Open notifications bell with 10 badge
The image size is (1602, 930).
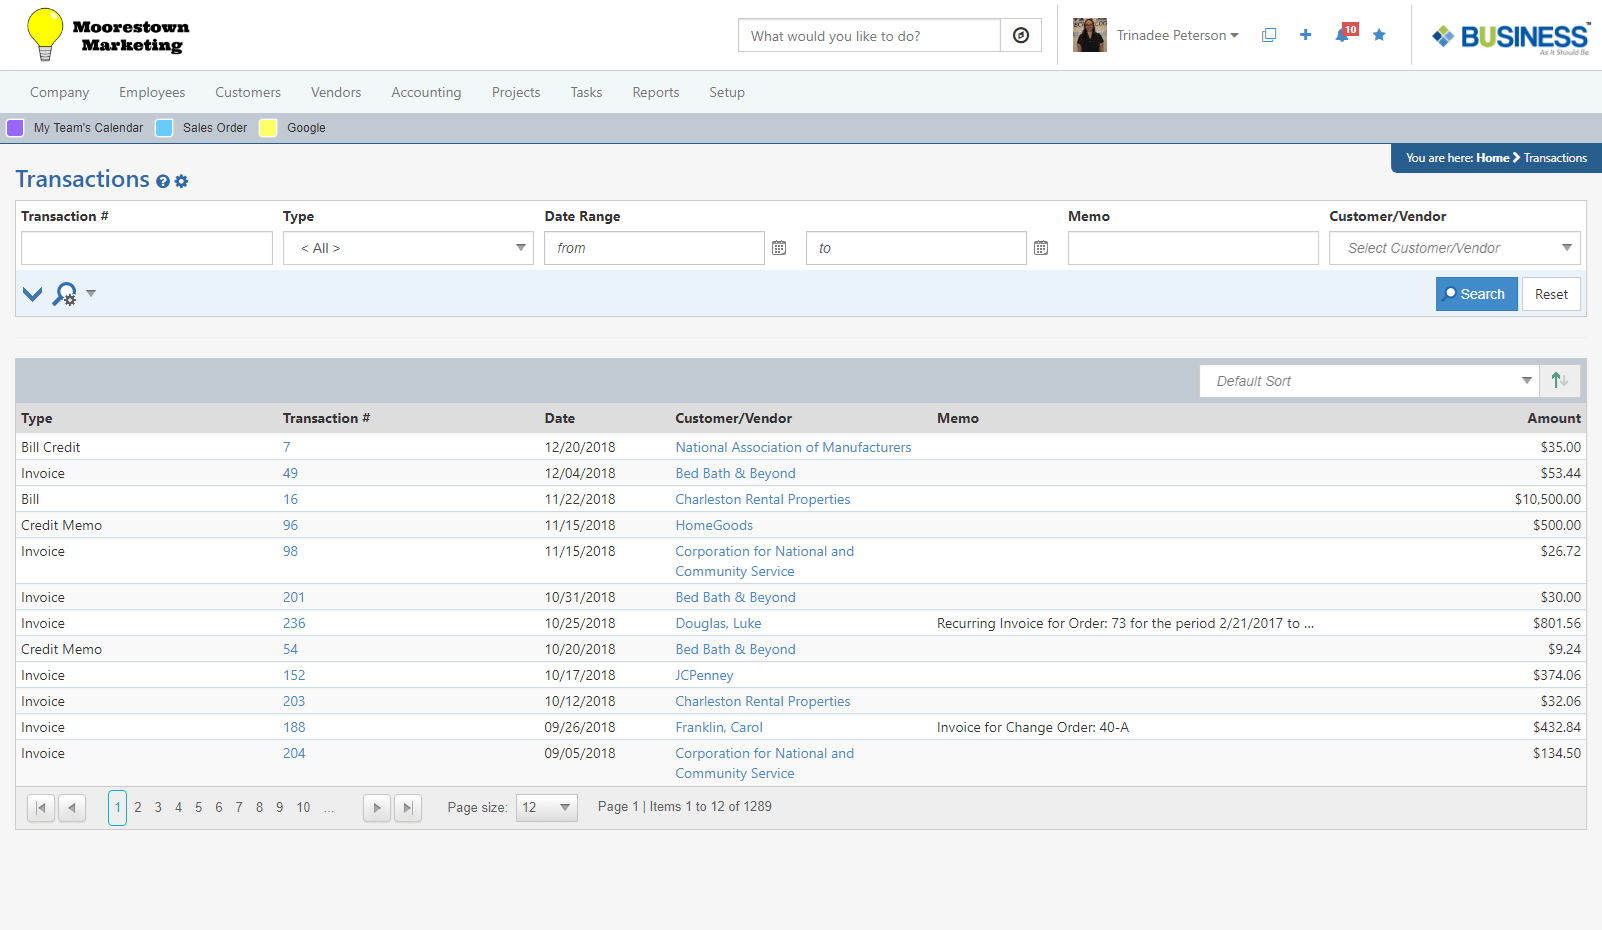(x=1345, y=34)
